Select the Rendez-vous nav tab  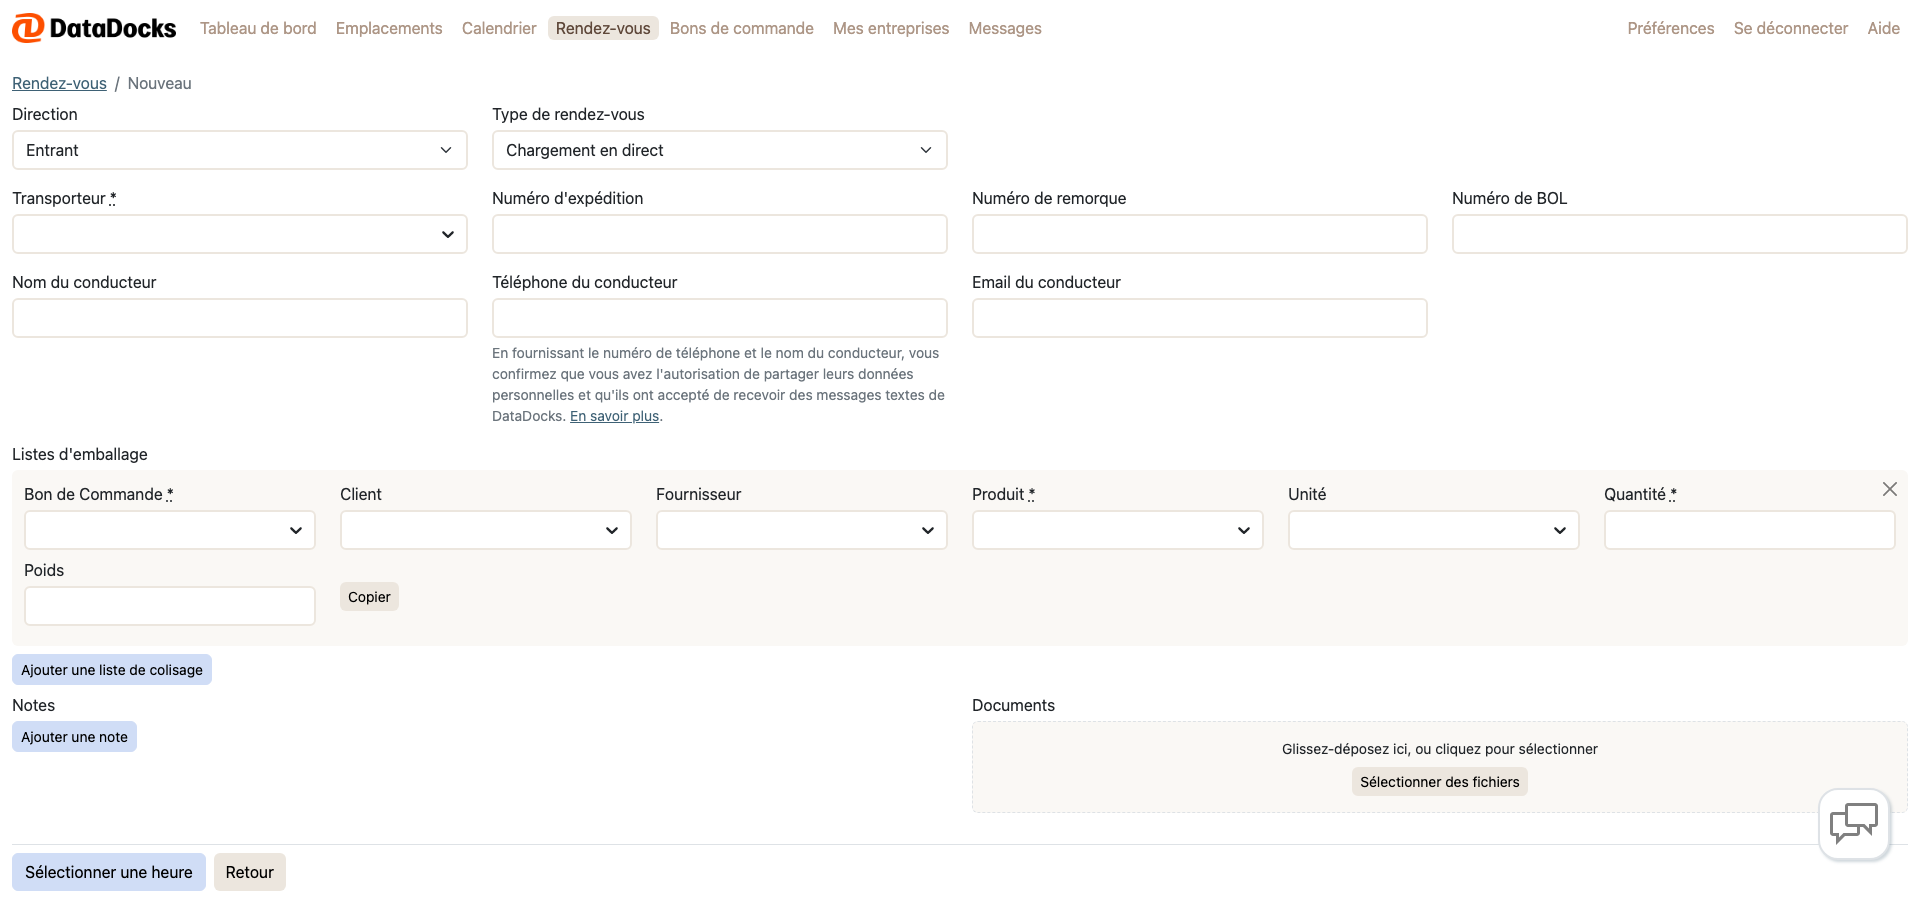pos(603,28)
